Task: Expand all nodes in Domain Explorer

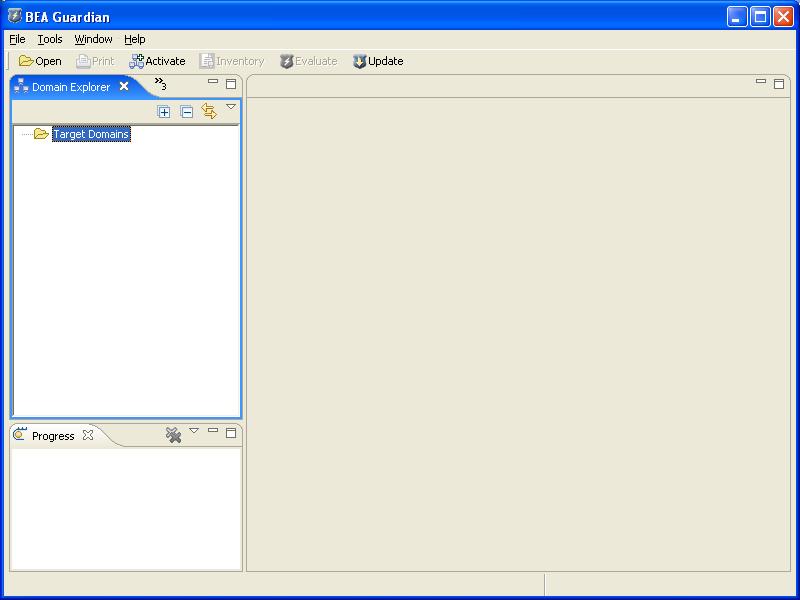Action: click(x=164, y=112)
